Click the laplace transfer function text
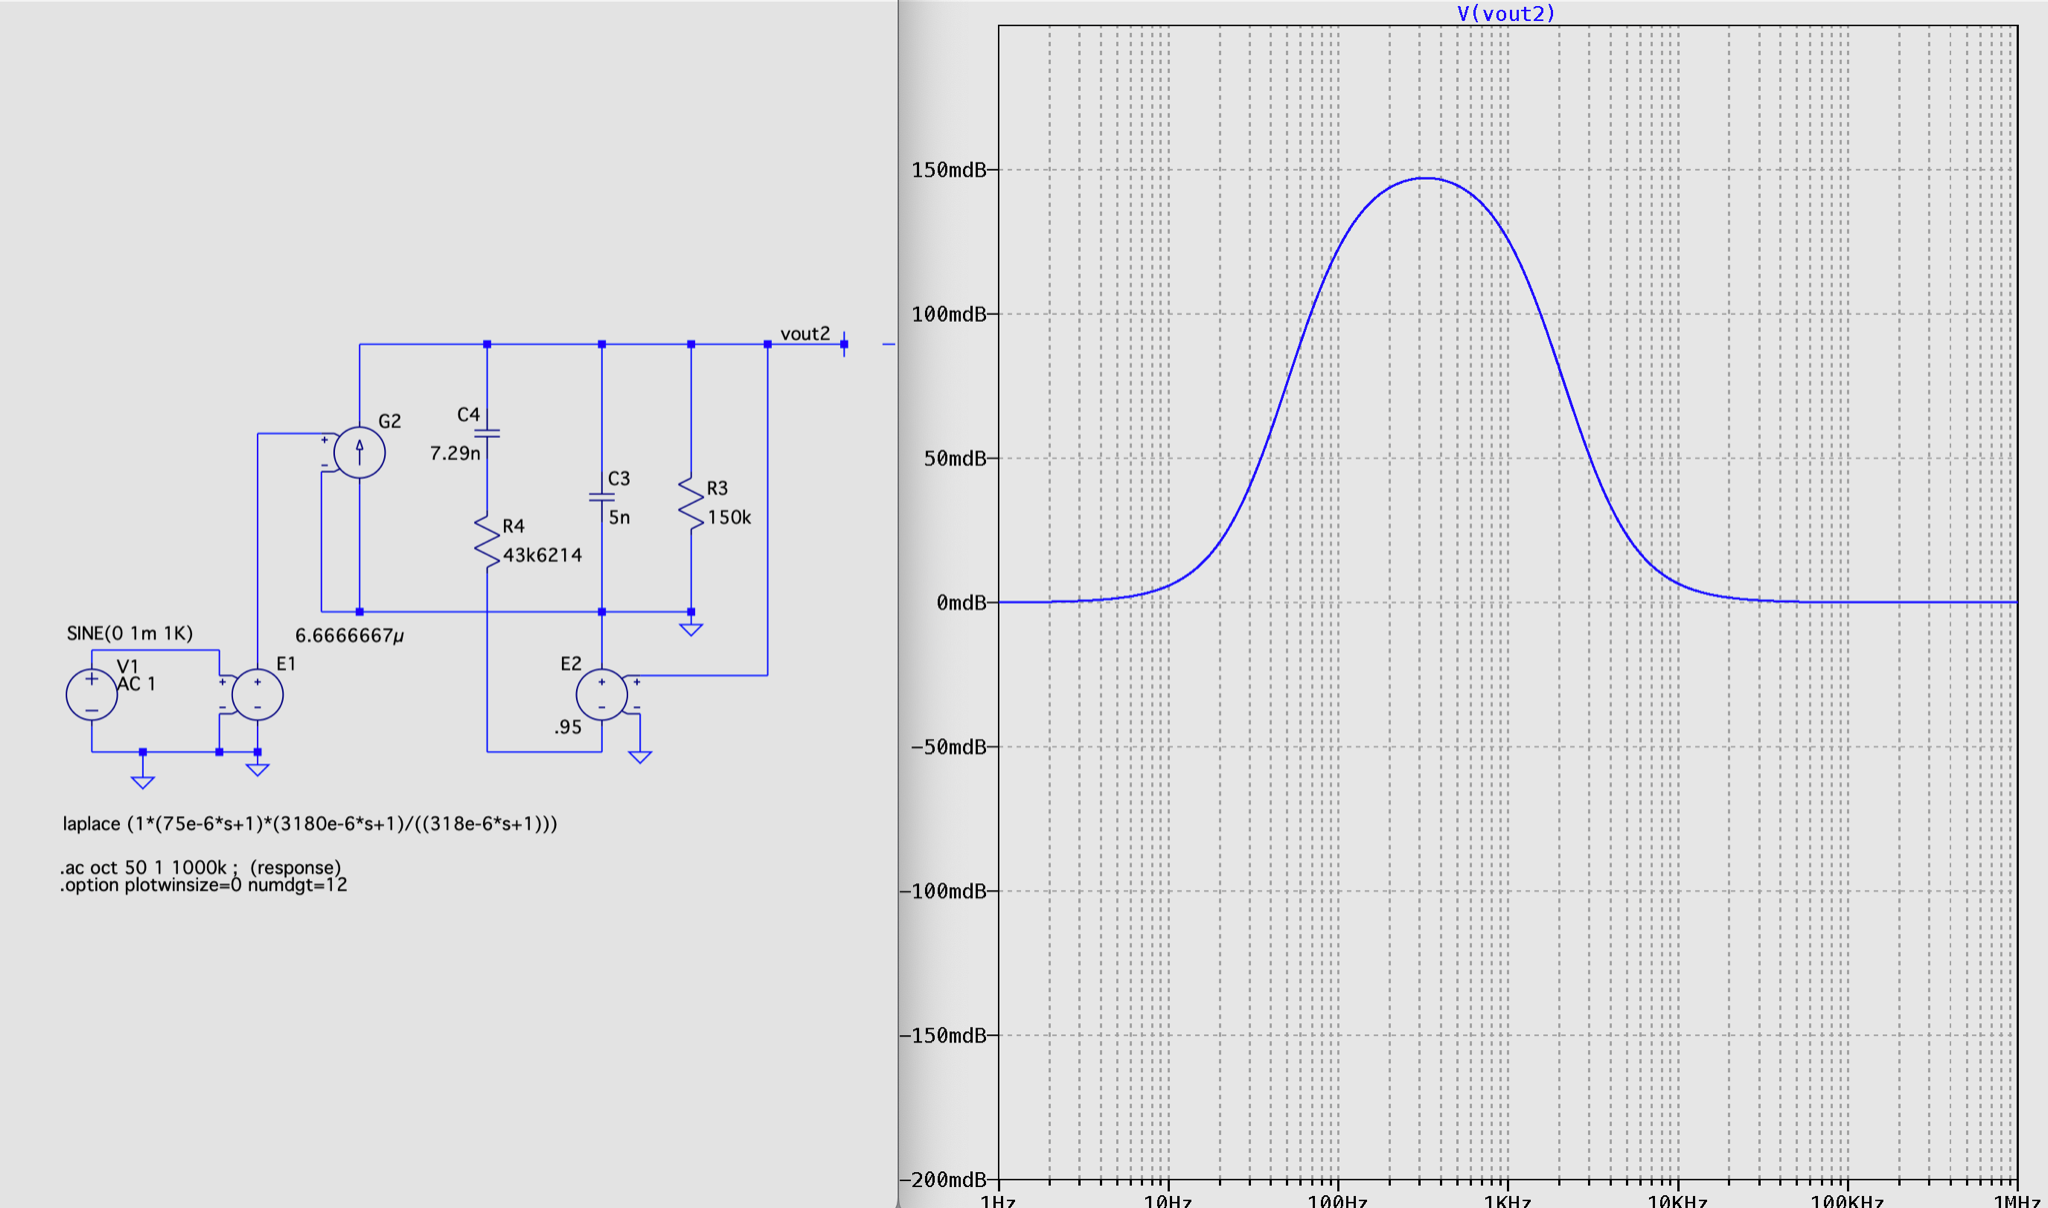This screenshot has height=1208, width=2048. tap(310, 824)
